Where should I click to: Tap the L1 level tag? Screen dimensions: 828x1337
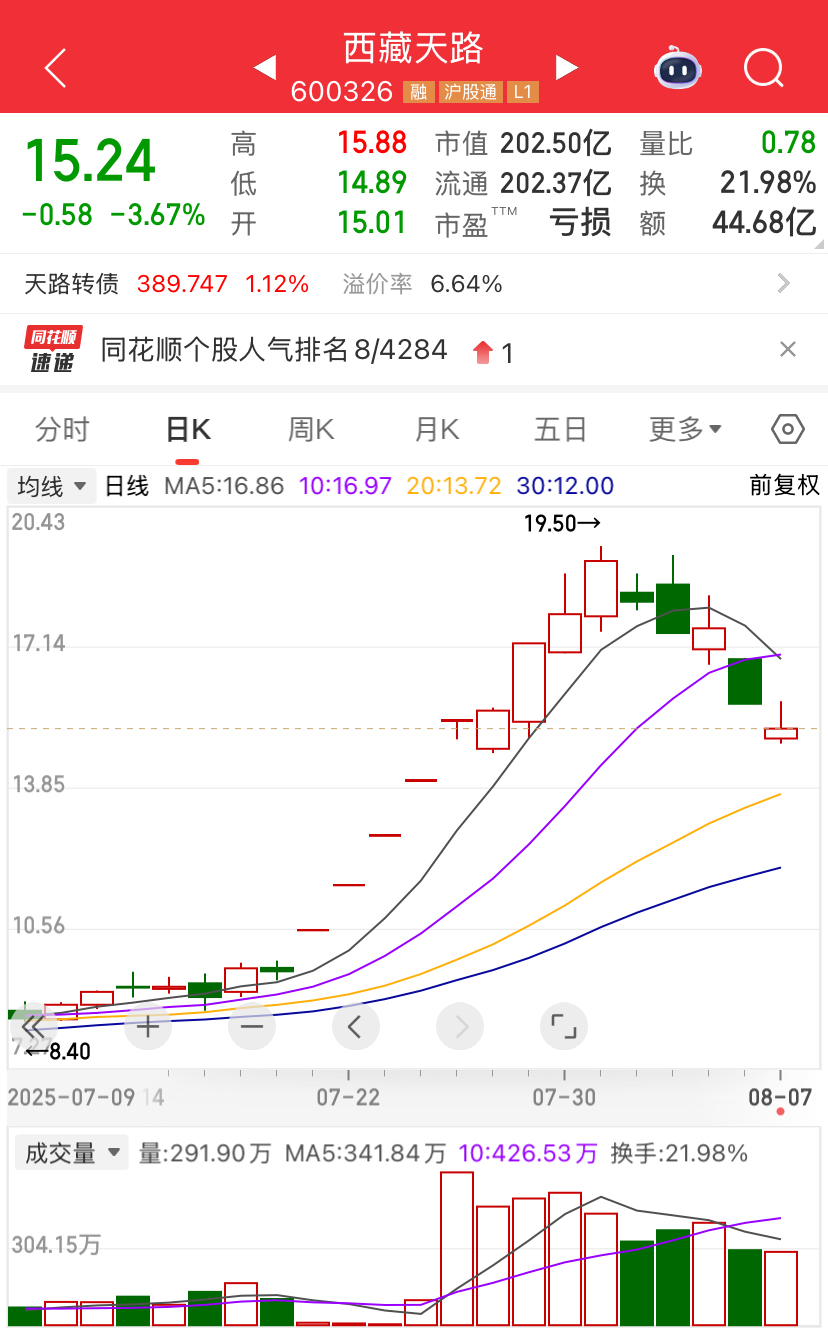click(x=522, y=92)
